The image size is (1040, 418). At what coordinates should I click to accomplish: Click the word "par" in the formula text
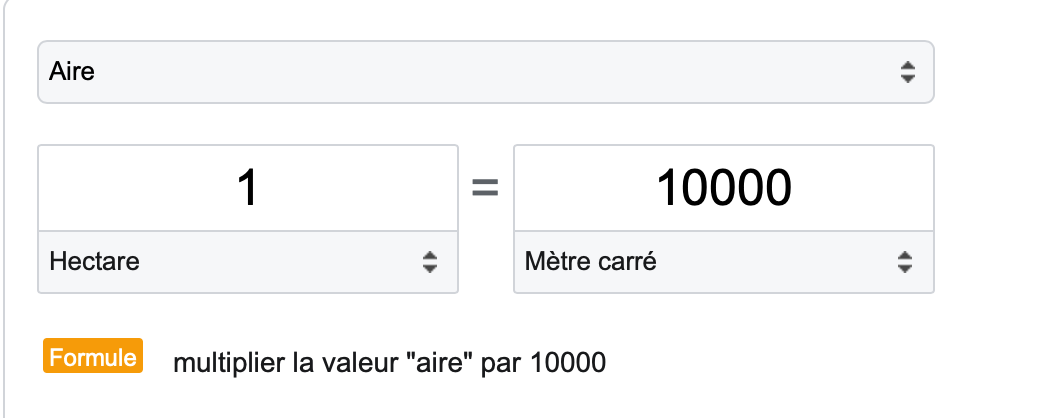501,362
